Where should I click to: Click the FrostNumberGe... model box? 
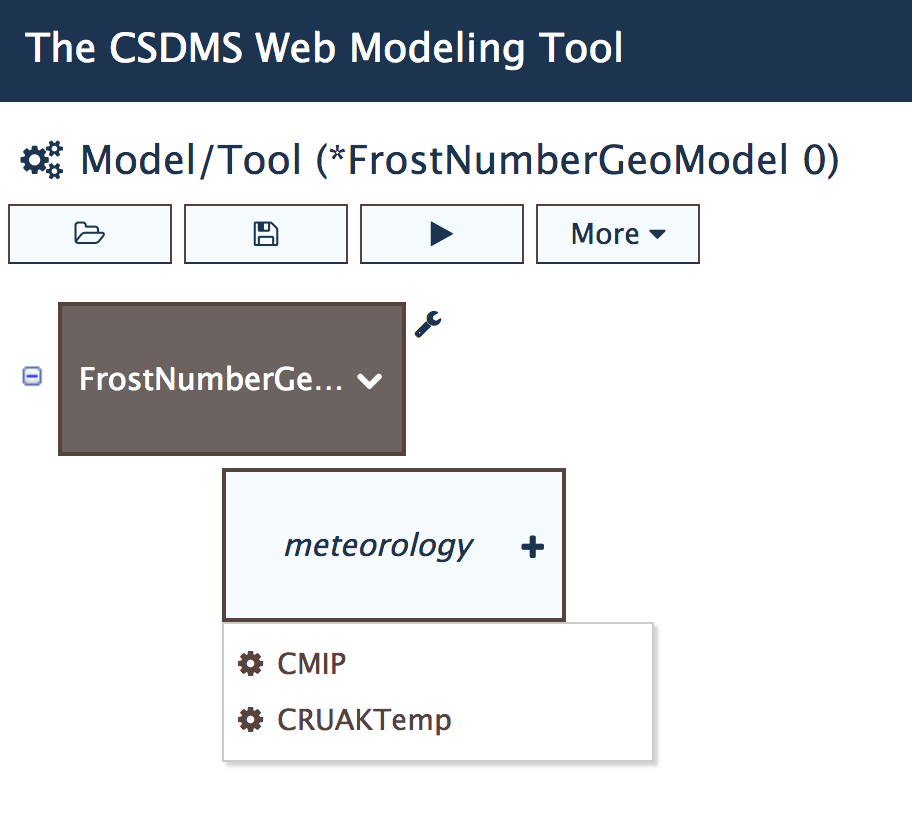[231, 379]
